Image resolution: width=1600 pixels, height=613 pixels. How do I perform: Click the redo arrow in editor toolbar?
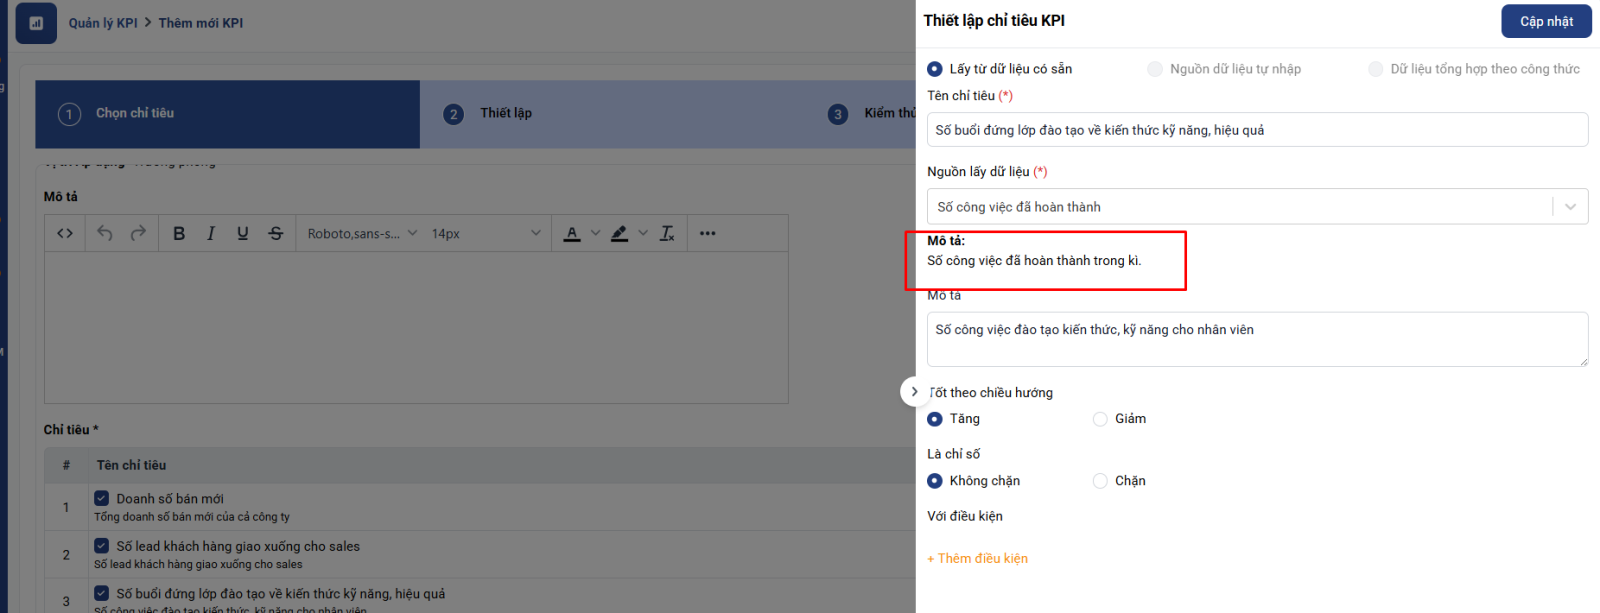pos(138,233)
